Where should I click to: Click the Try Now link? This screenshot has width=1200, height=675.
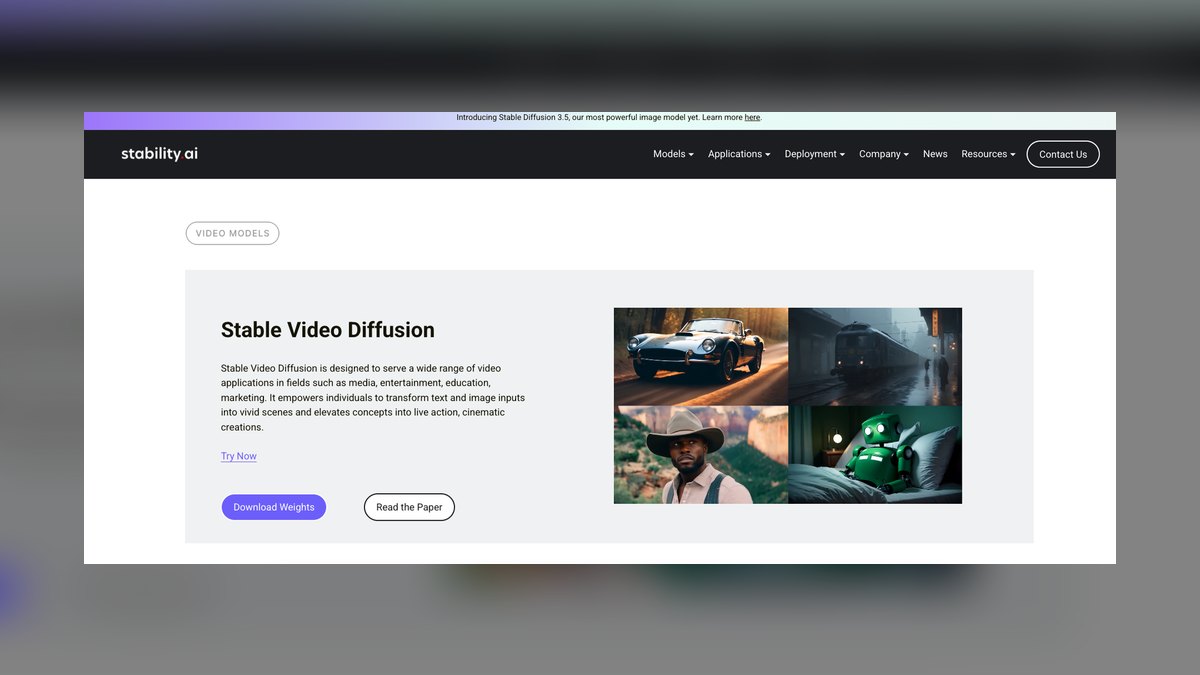(239, 456)
